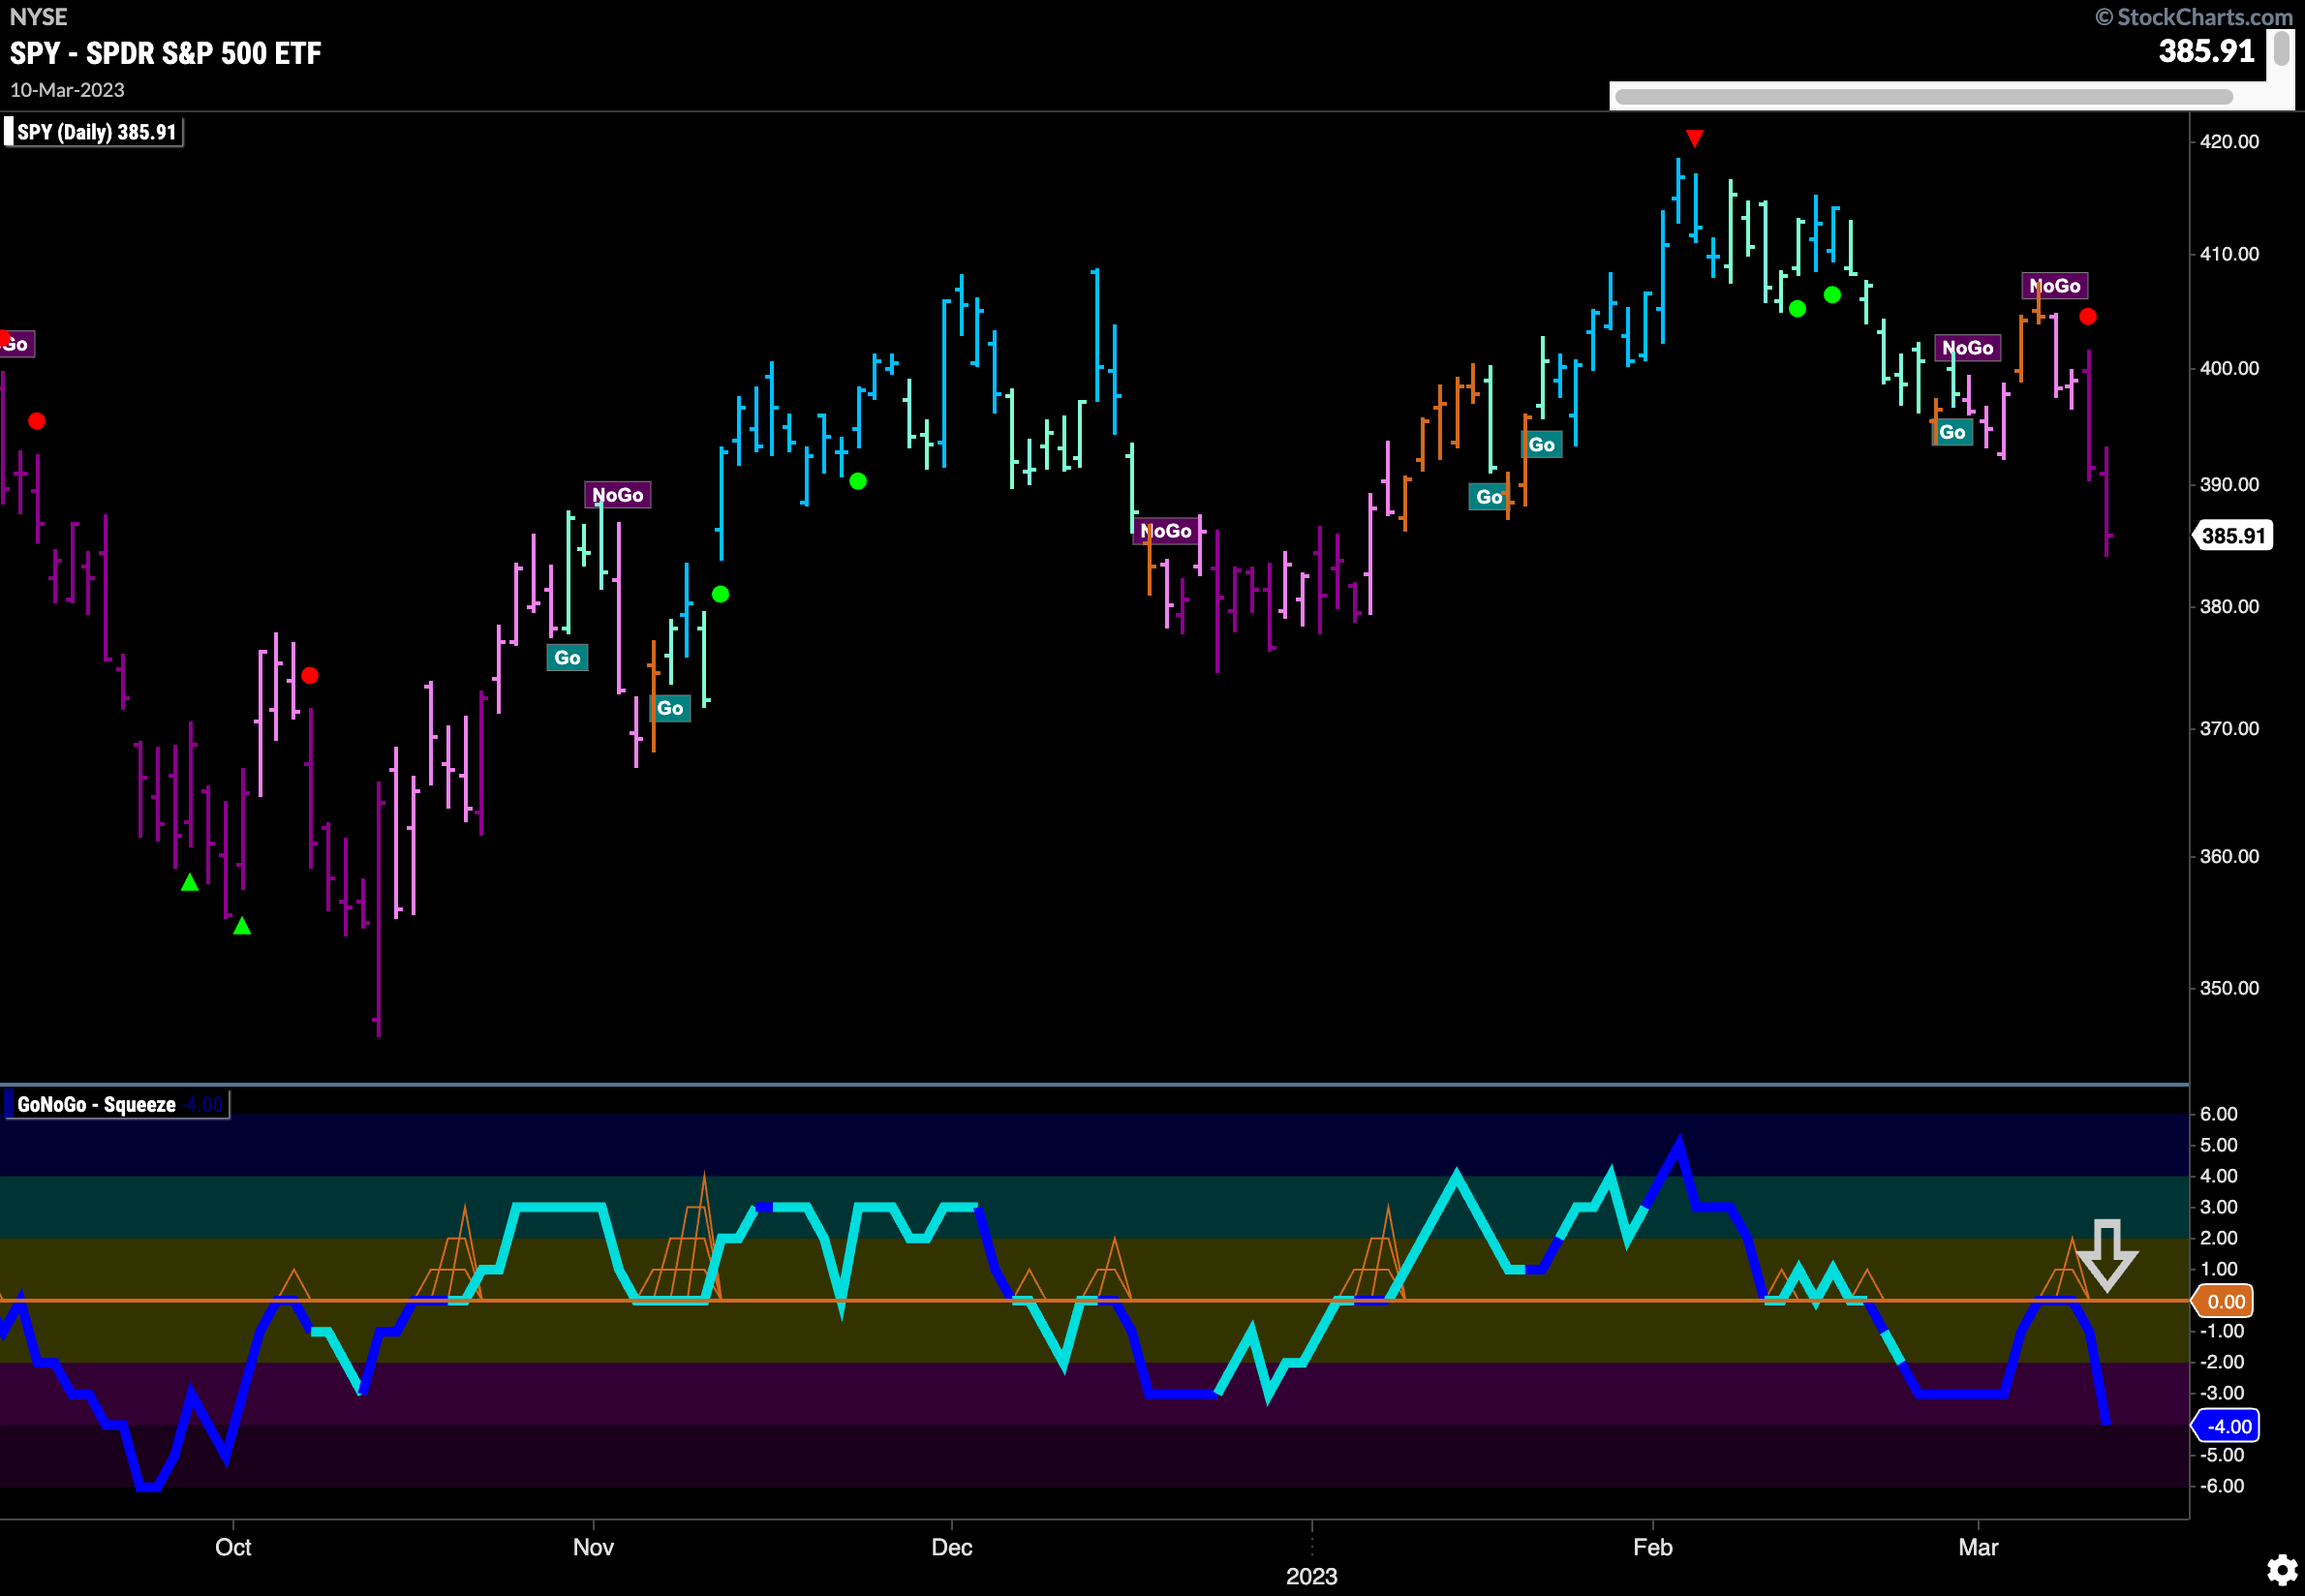Click the Dec month label on time axis

(x=951, y=1547)
